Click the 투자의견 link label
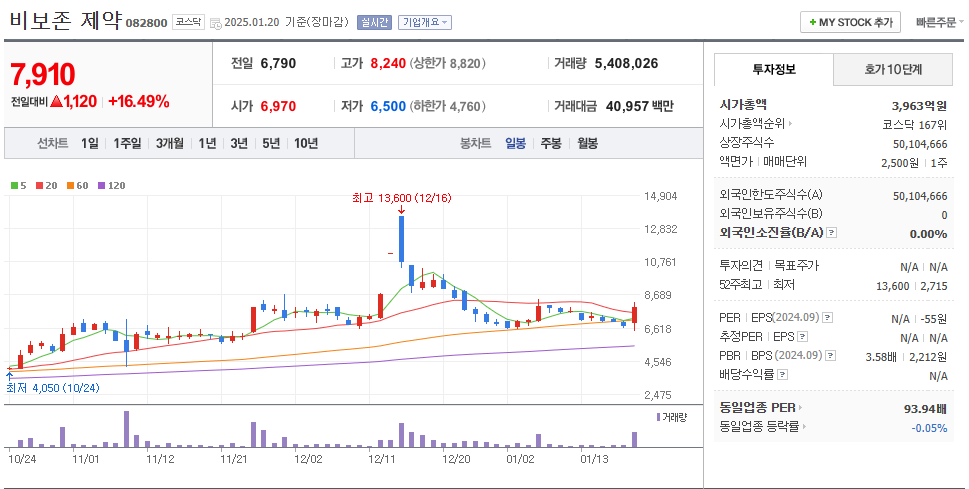This screenshot has height=489, width=969. 741,266
